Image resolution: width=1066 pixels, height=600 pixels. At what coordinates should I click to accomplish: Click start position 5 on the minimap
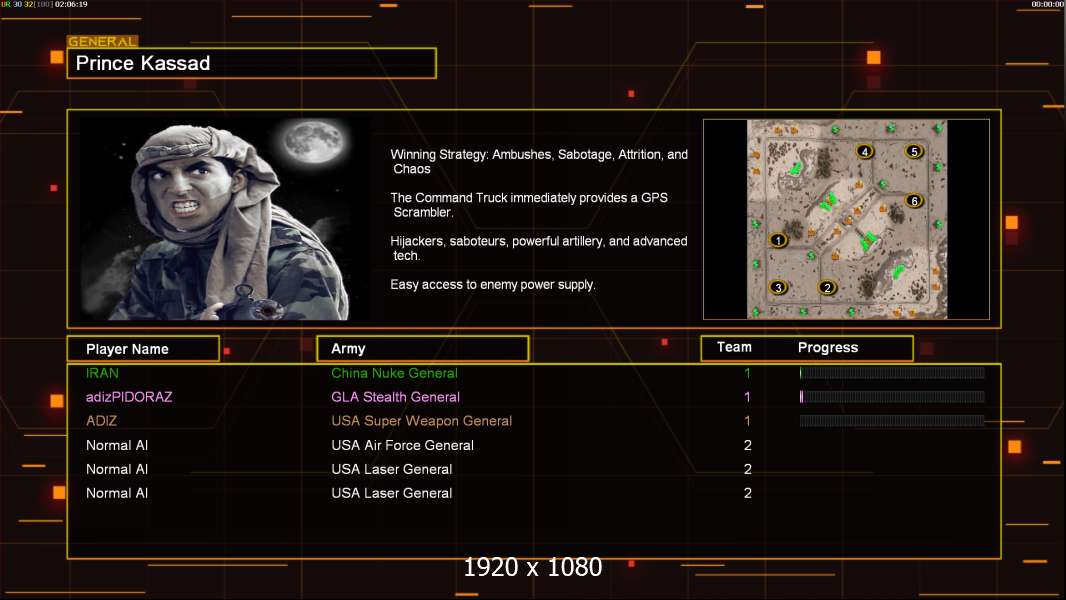coord(914,152)
